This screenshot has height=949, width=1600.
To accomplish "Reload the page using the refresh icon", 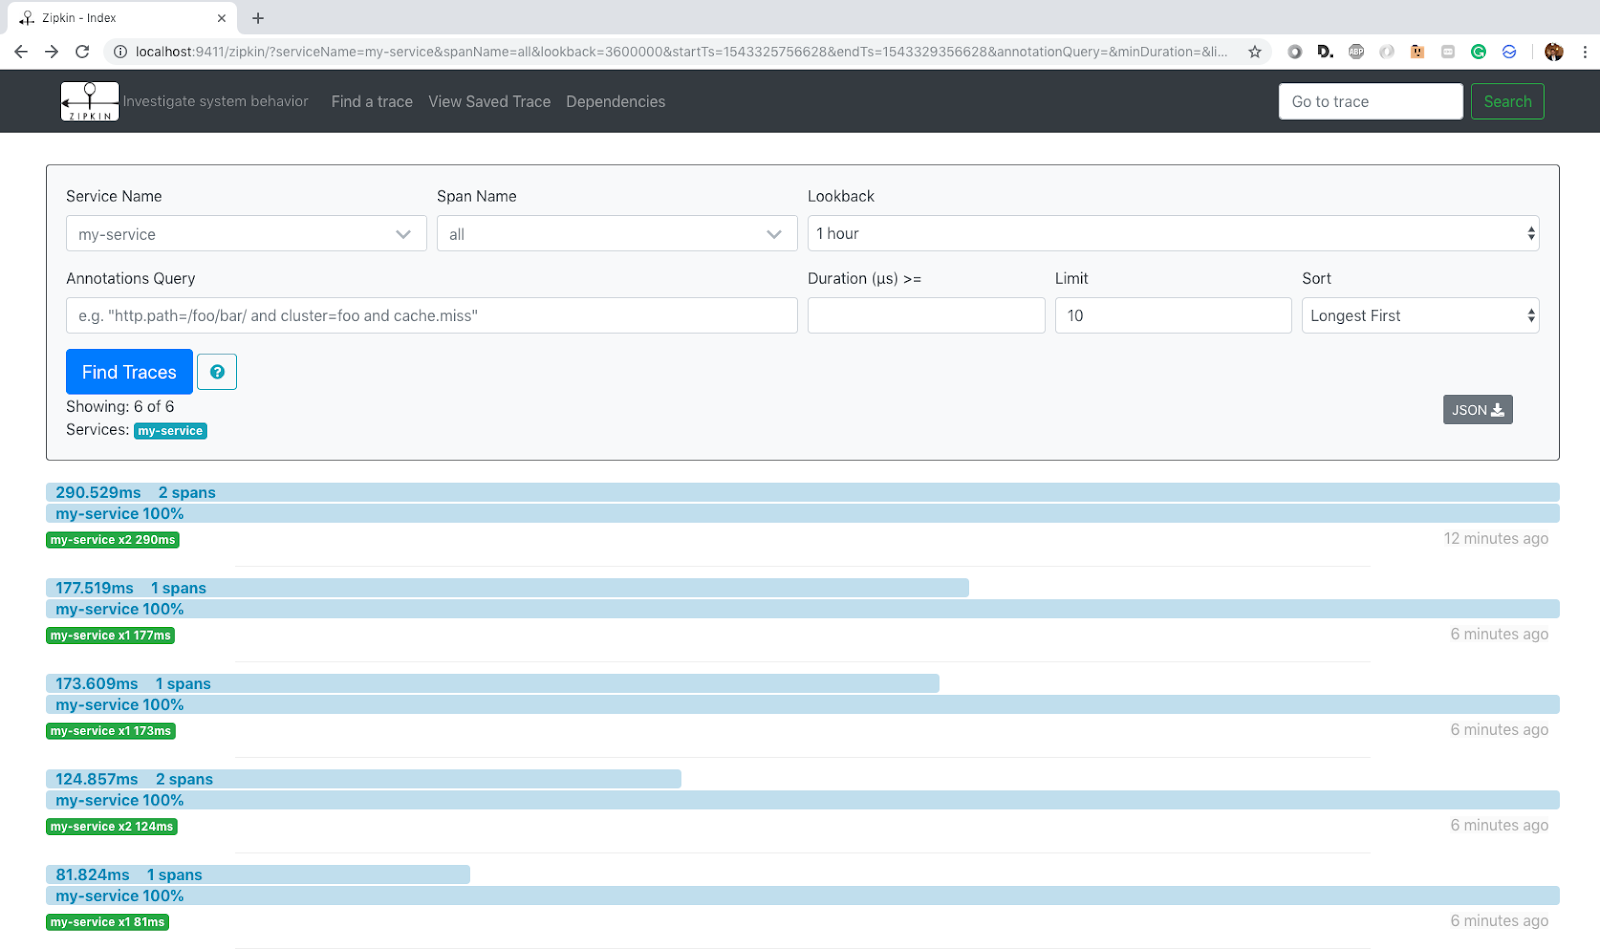I will [83, 51].
